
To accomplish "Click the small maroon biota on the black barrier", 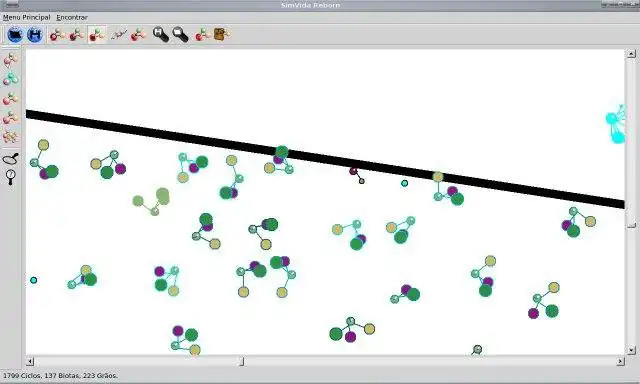I will (x=357, y=175).
